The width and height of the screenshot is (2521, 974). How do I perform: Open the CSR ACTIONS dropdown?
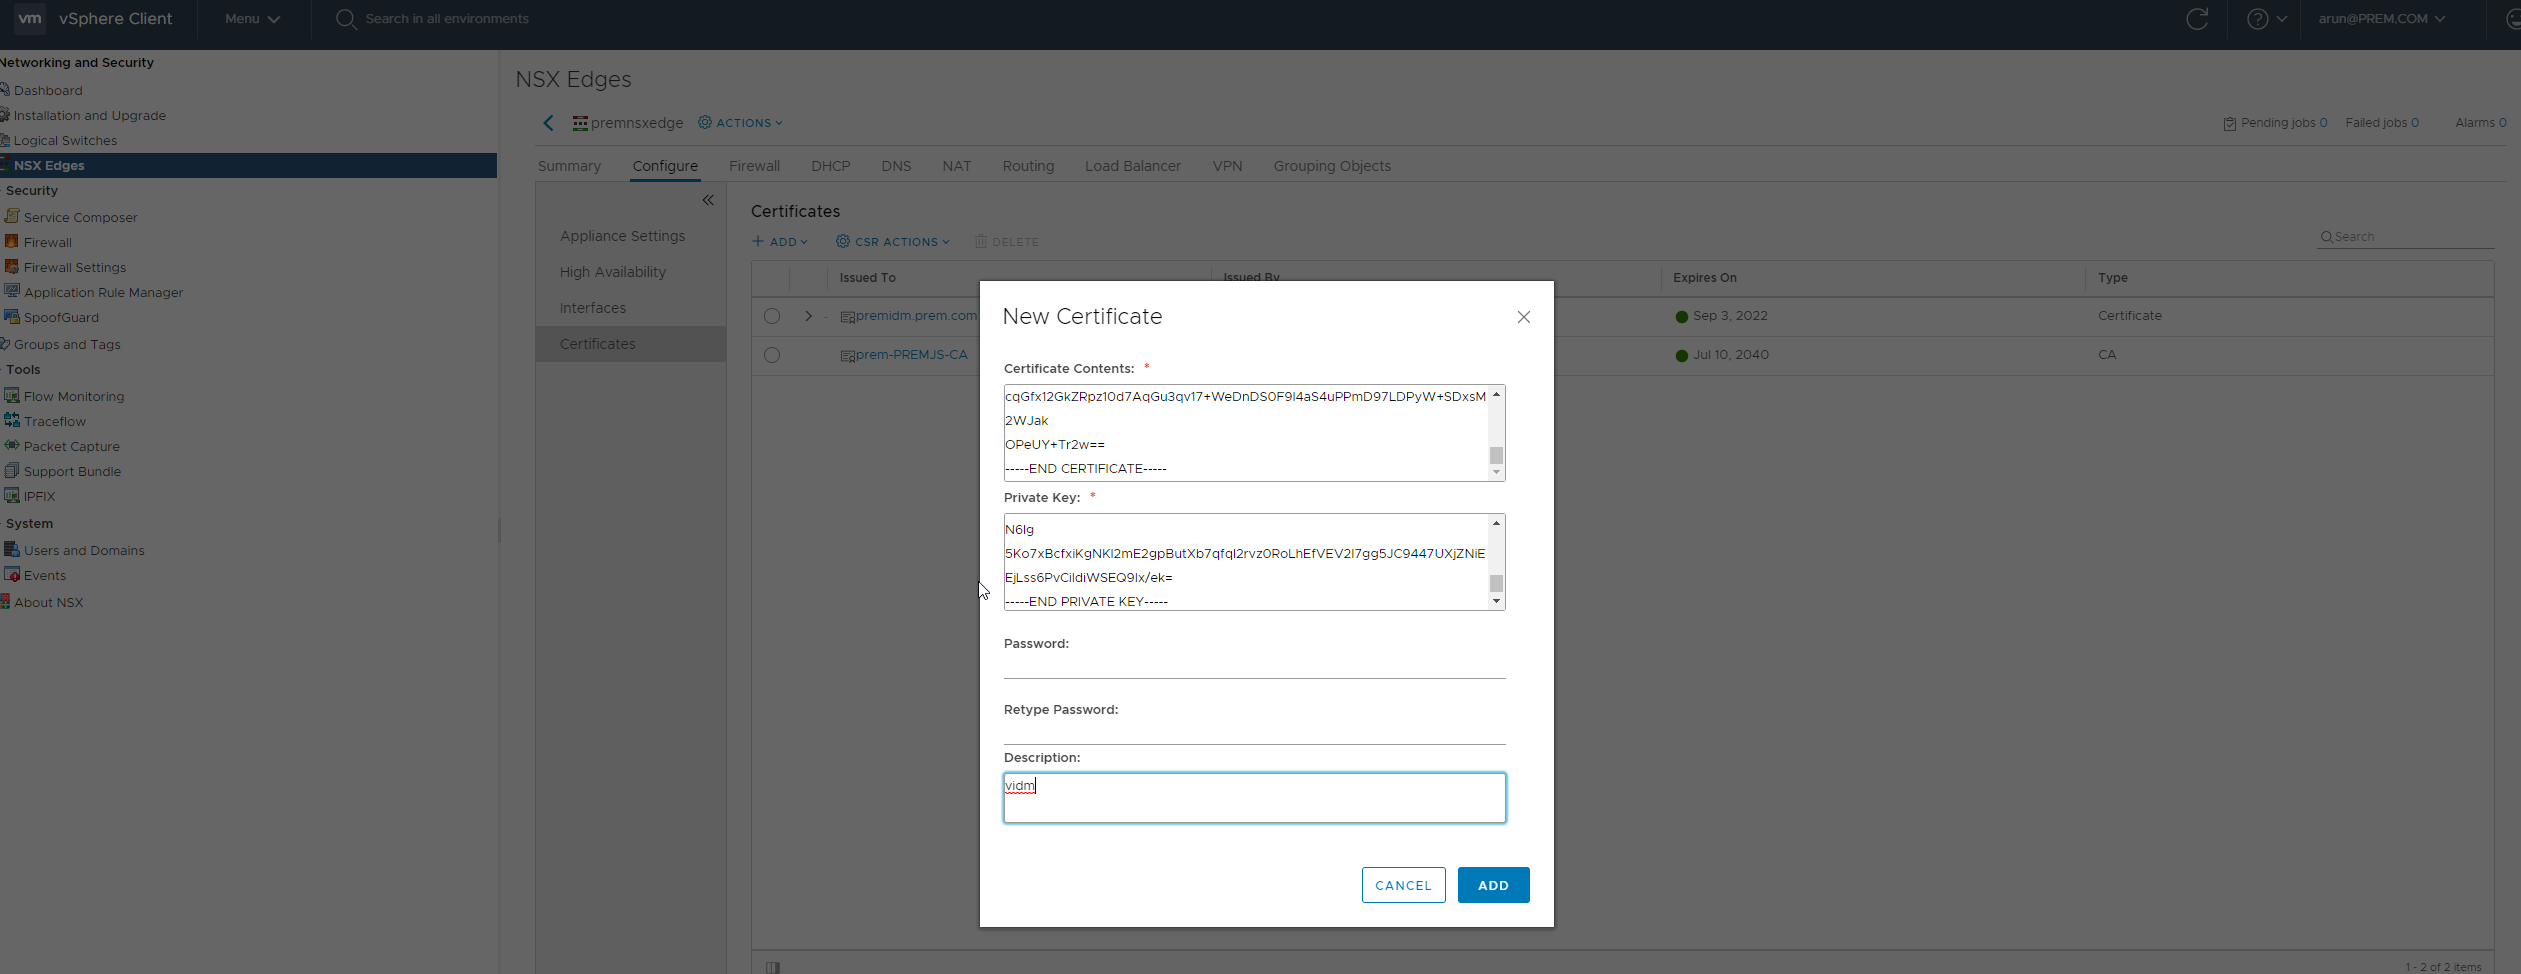893,242
